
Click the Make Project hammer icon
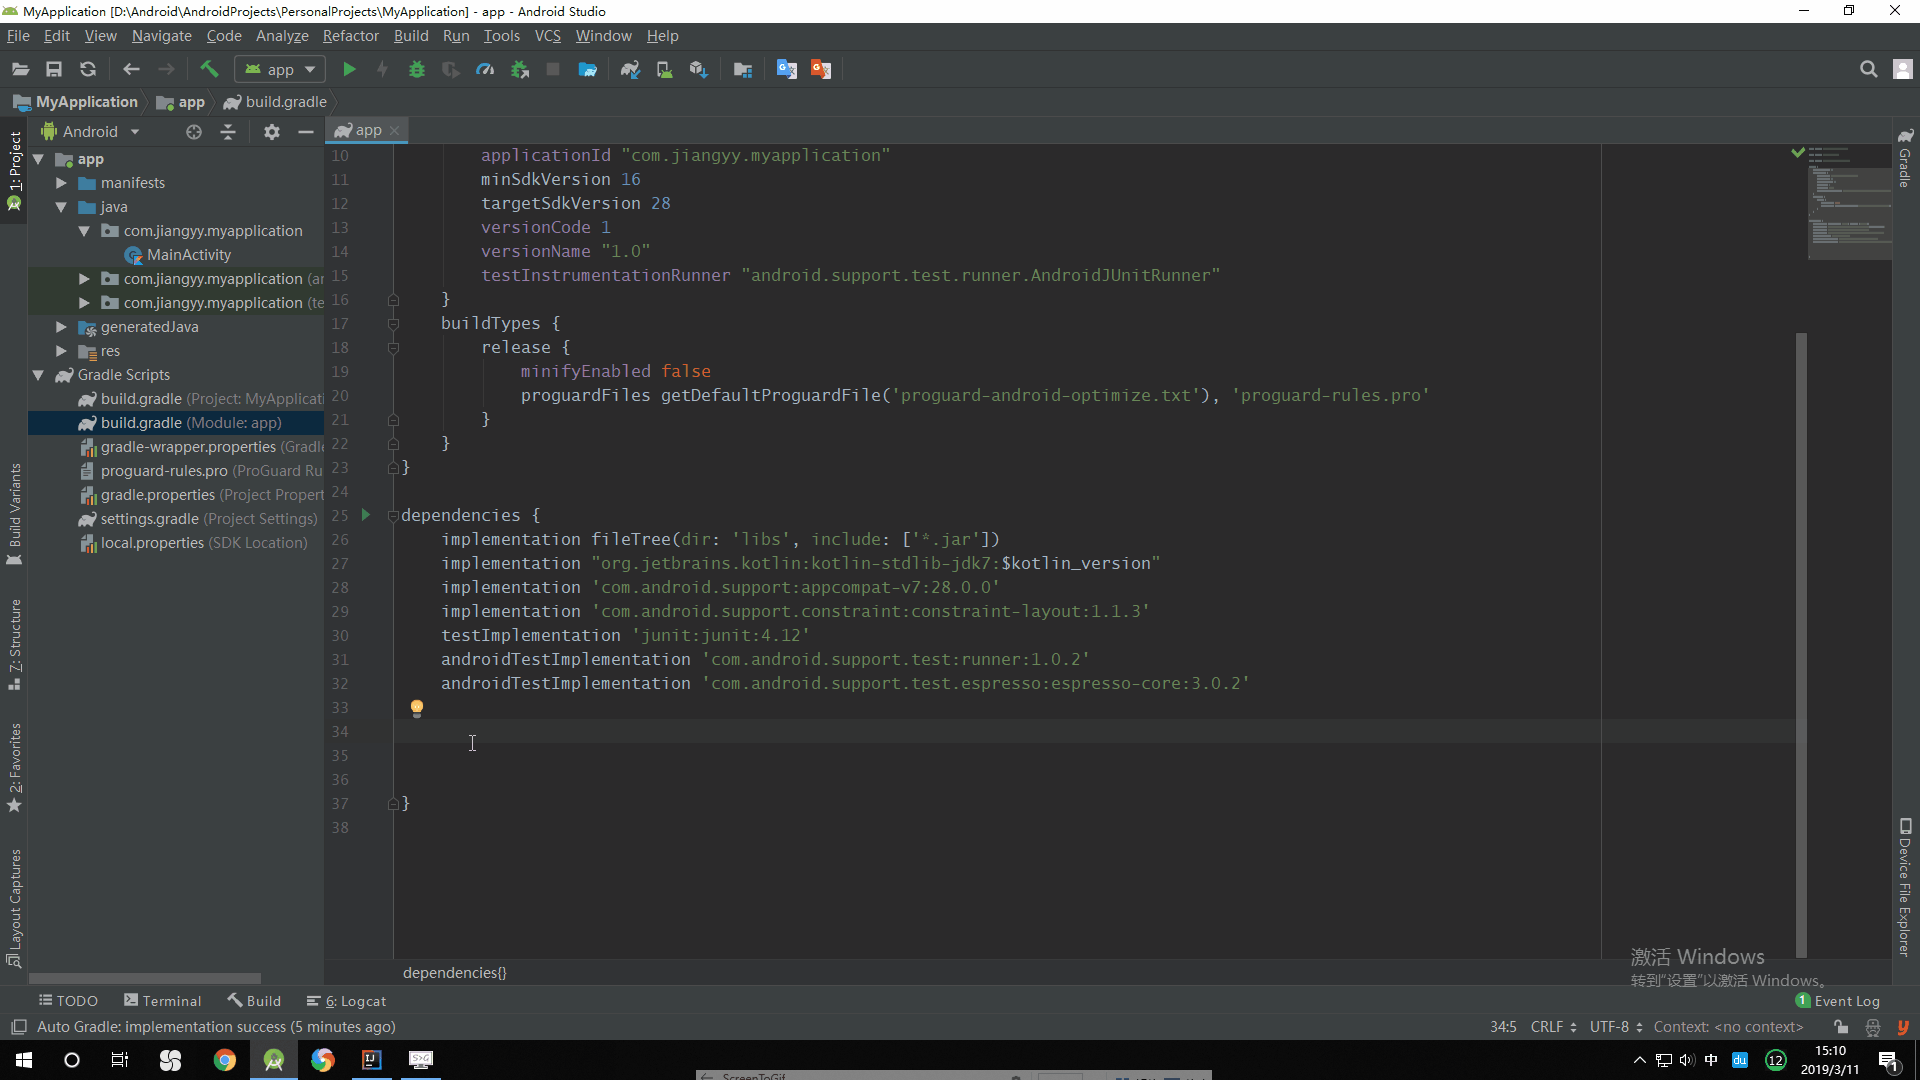click(x=209, y=70)
